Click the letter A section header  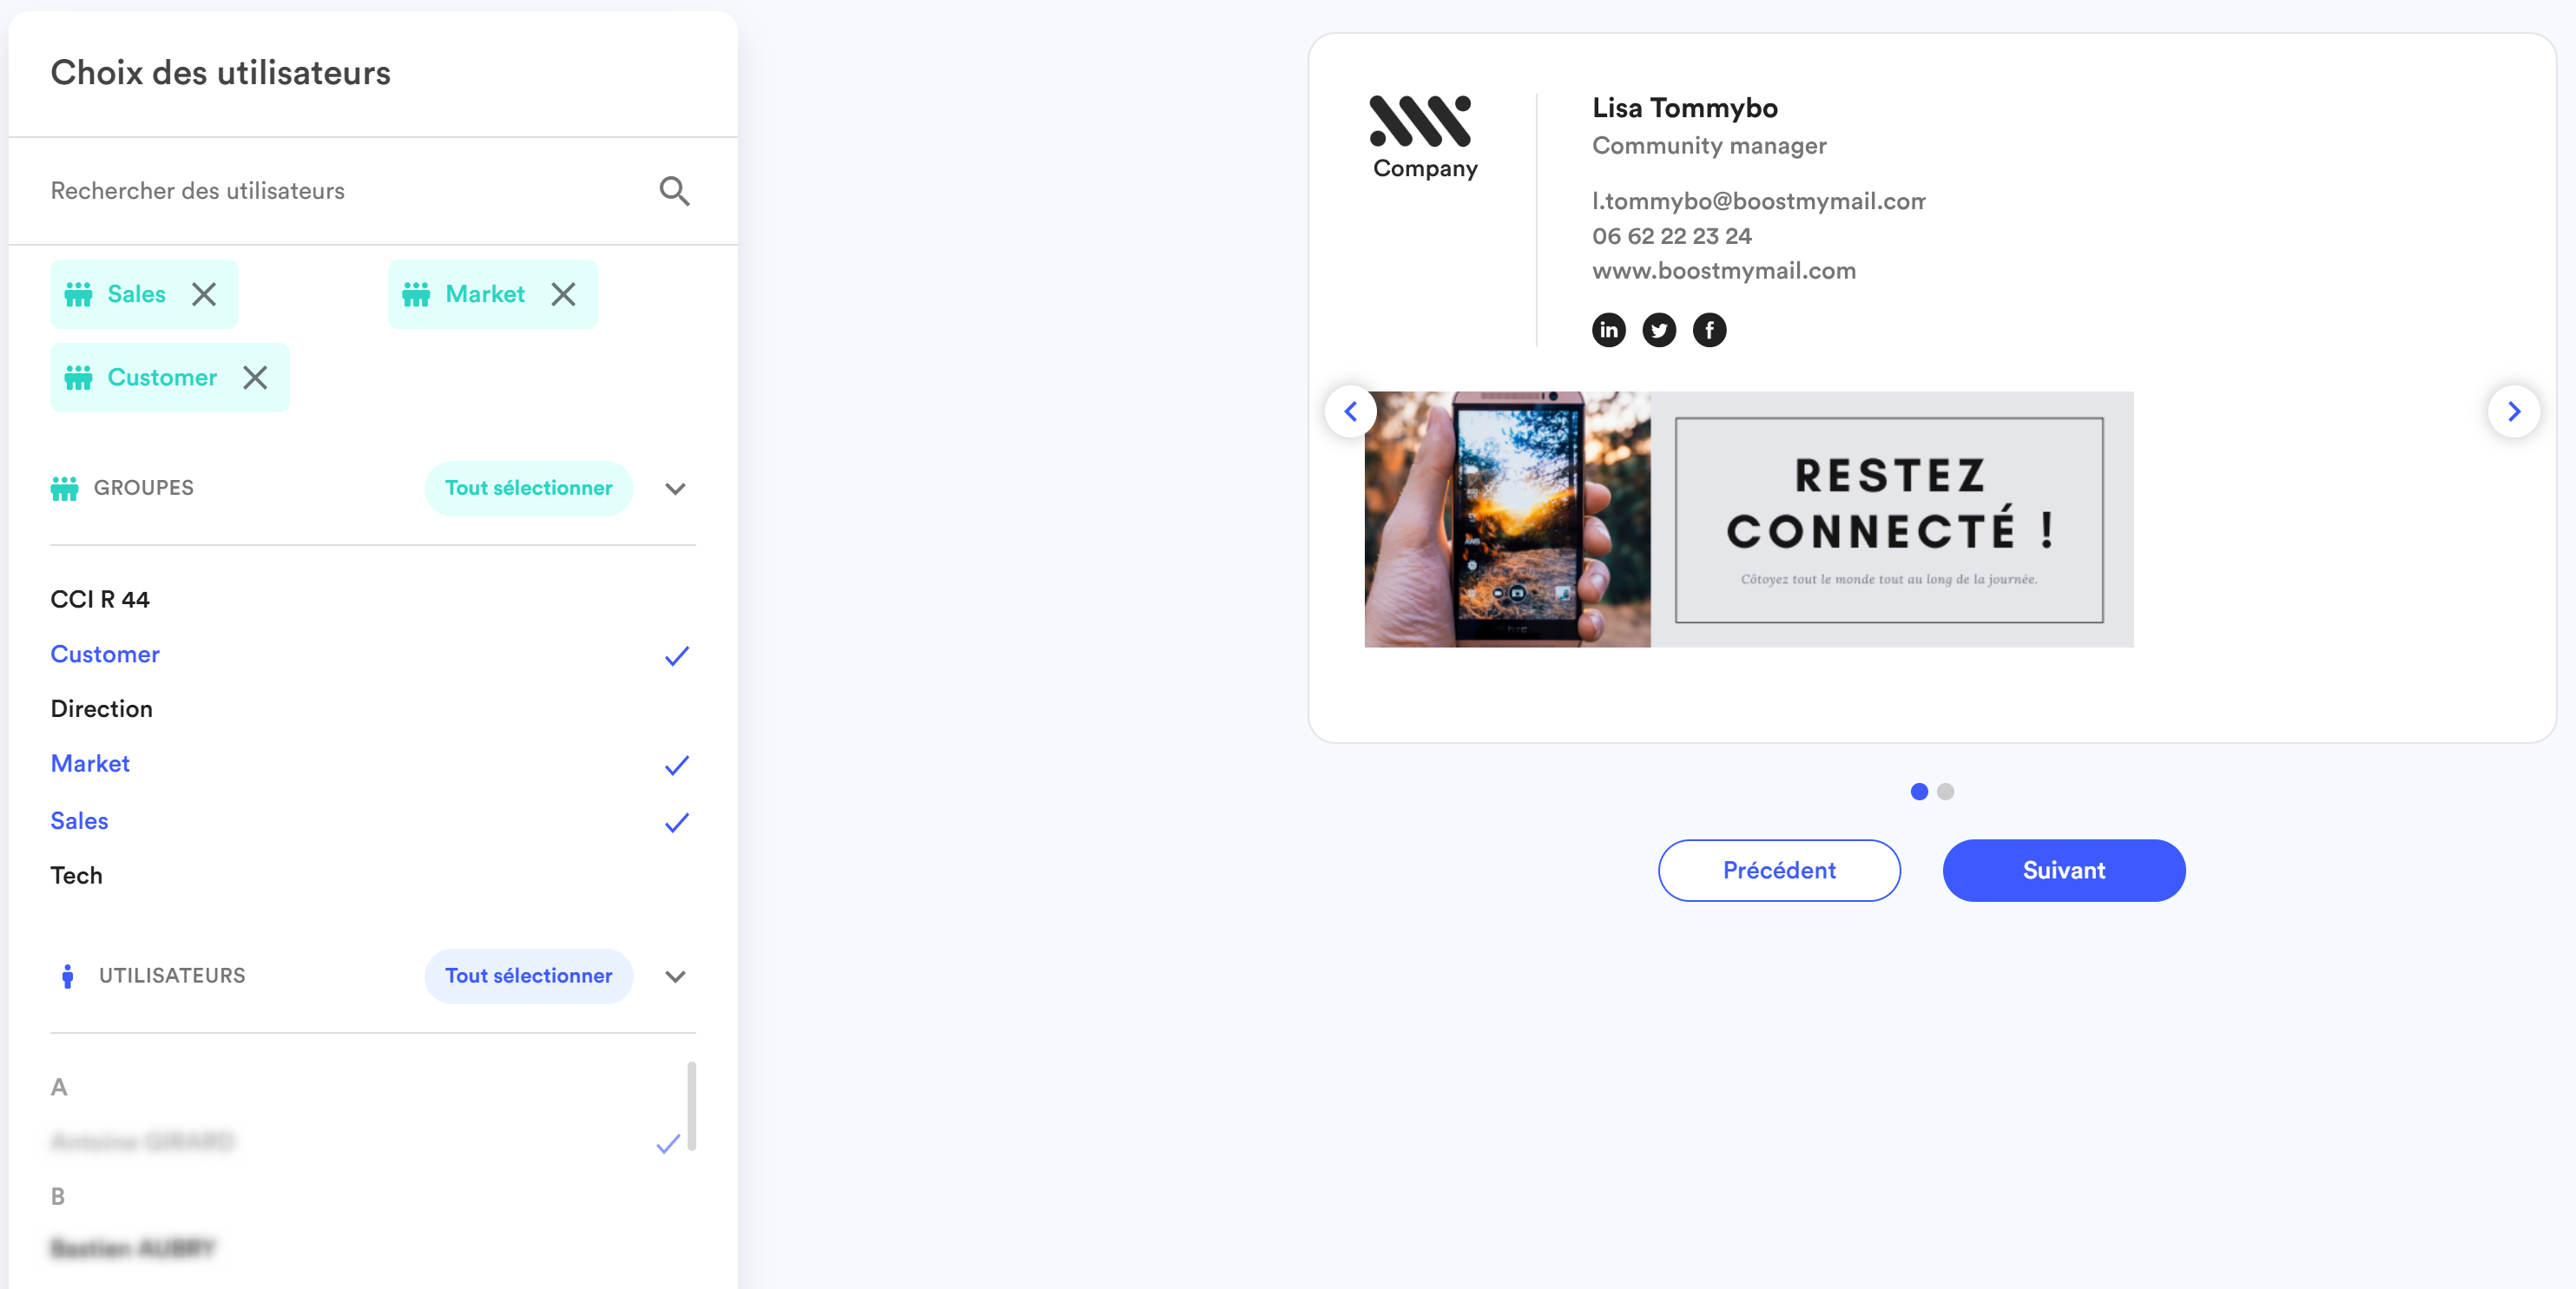(59, 1087)
